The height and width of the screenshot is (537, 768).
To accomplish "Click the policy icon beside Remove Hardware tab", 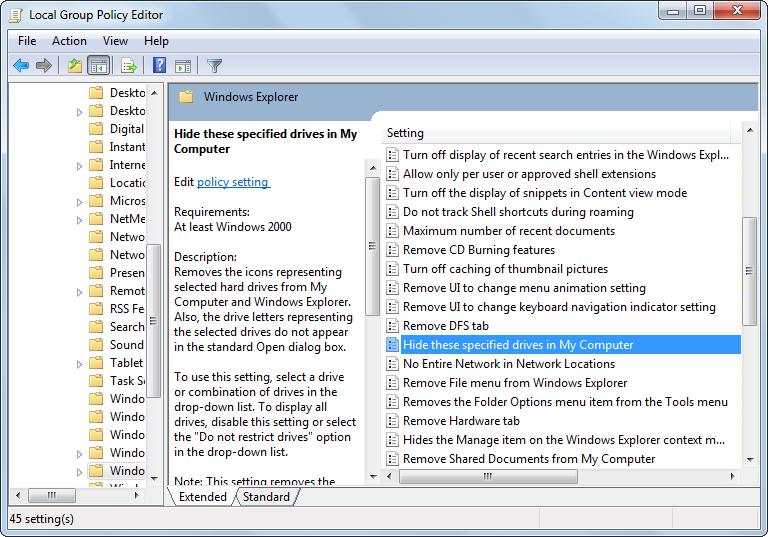I will tap(392, 421).
